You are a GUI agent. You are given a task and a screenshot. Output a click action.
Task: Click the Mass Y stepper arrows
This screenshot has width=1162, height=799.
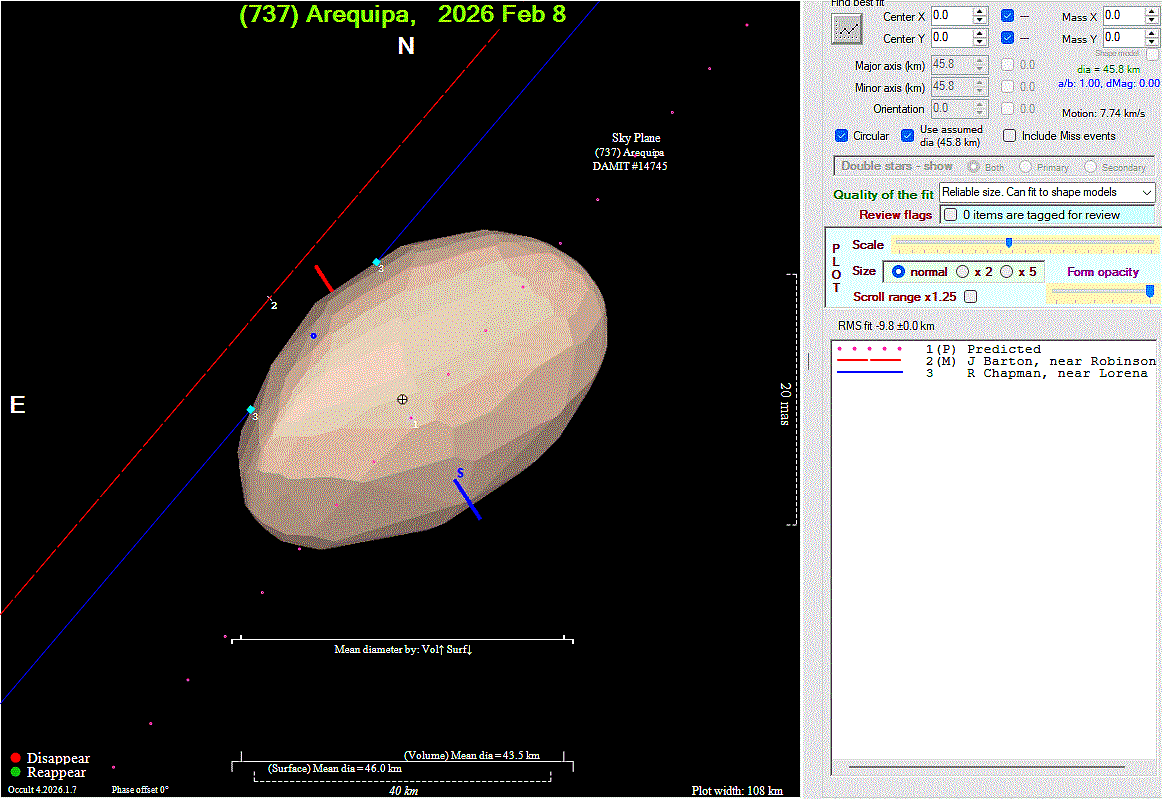coord(1153,38)
